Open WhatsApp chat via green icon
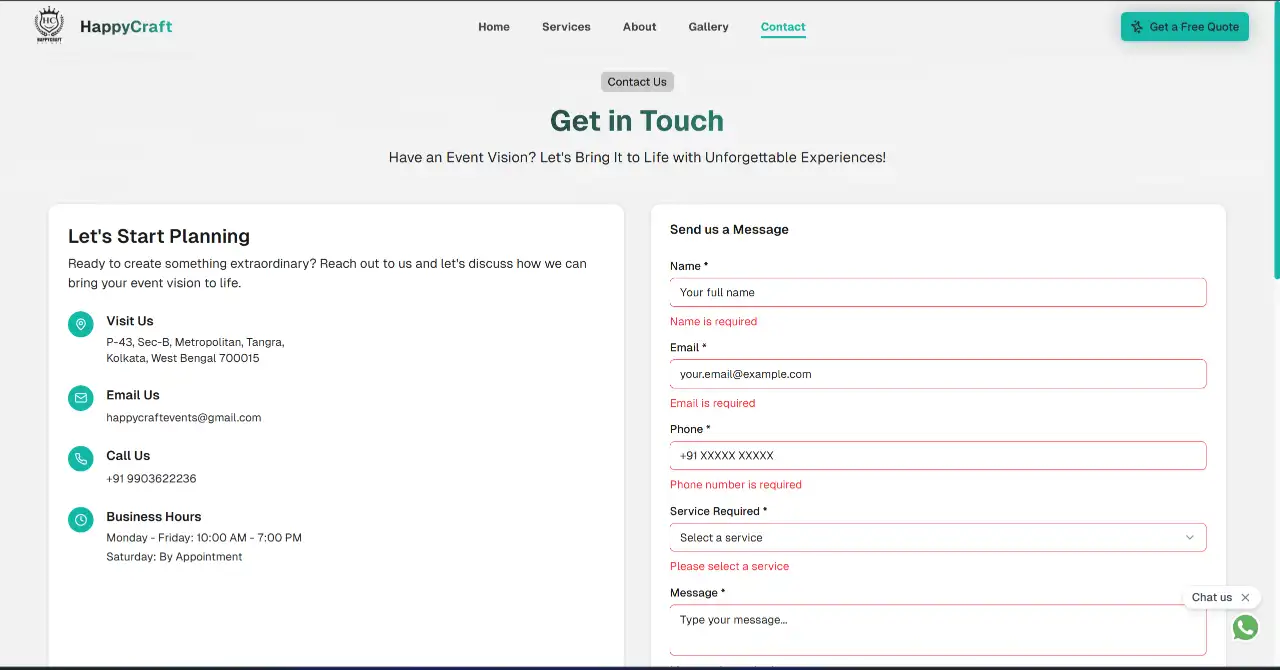 coord(1245,627)
